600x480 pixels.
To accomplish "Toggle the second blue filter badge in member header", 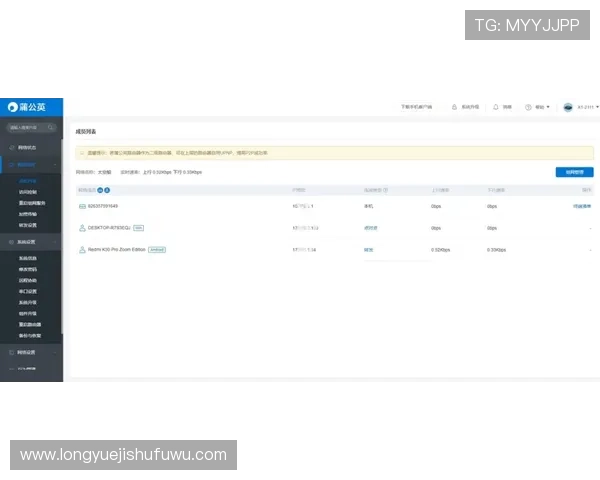I will point(107,189).
